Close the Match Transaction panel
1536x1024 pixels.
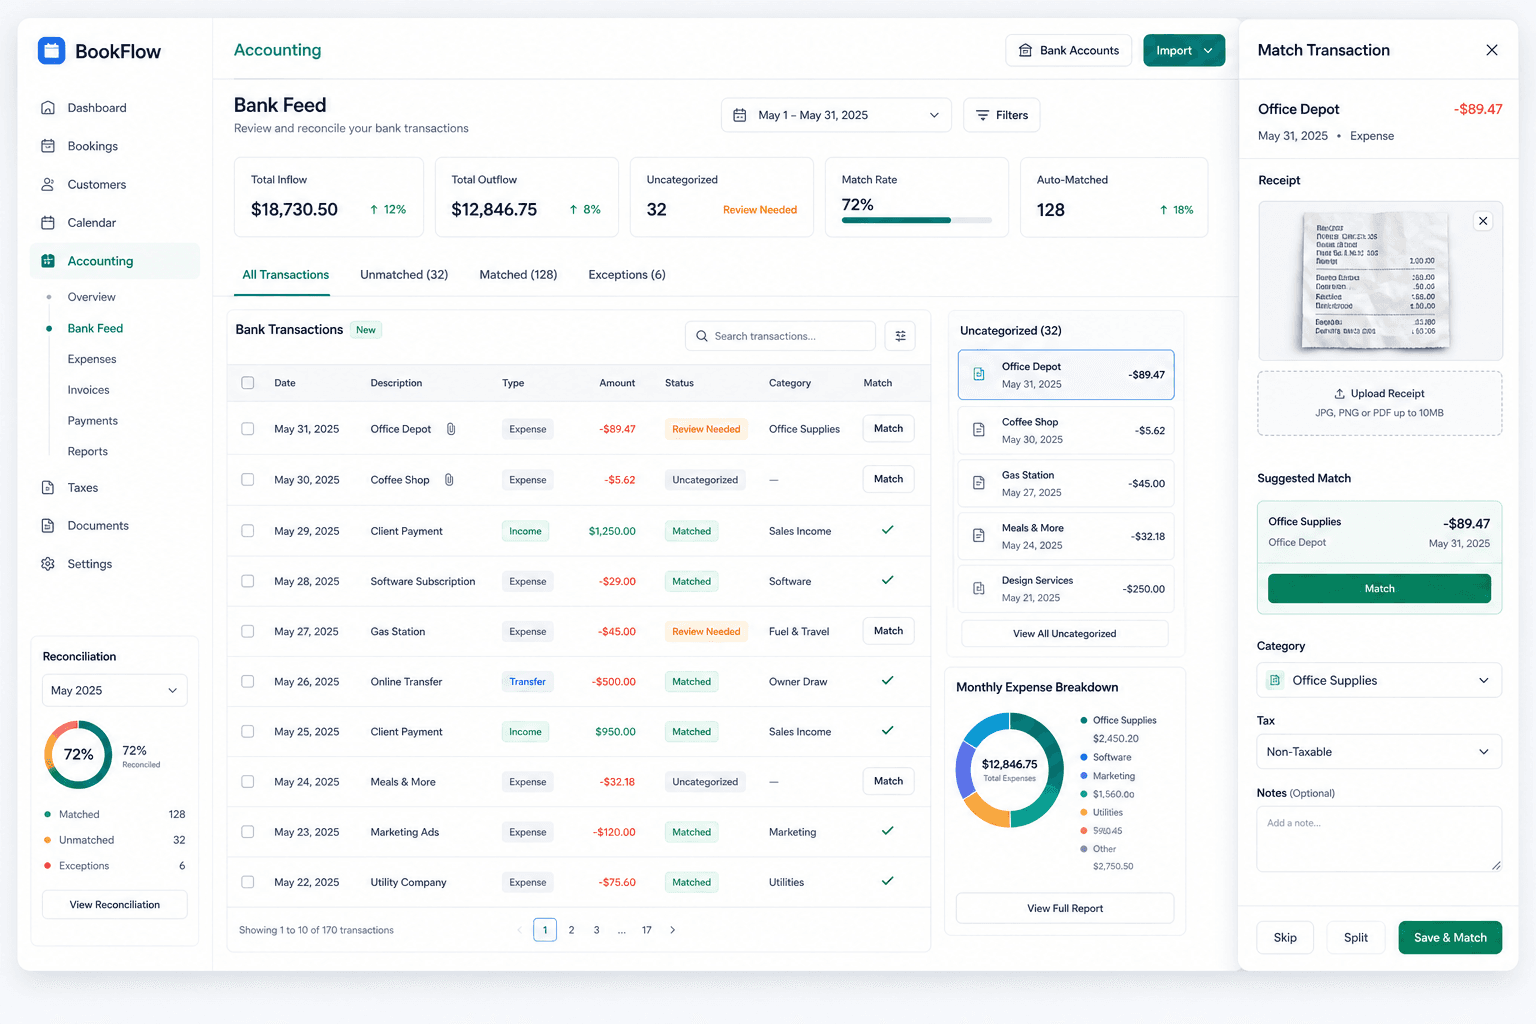[1491, 50]
